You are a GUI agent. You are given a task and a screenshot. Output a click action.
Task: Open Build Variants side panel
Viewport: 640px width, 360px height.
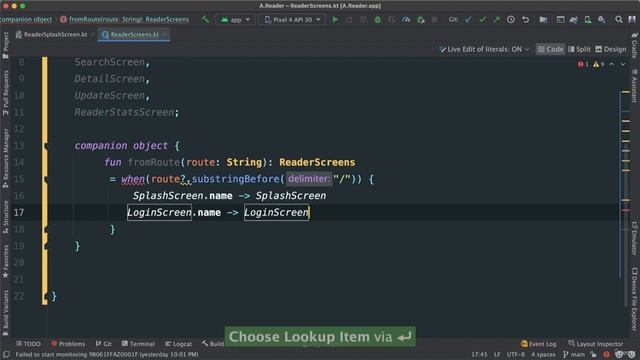tap(5, 312)
